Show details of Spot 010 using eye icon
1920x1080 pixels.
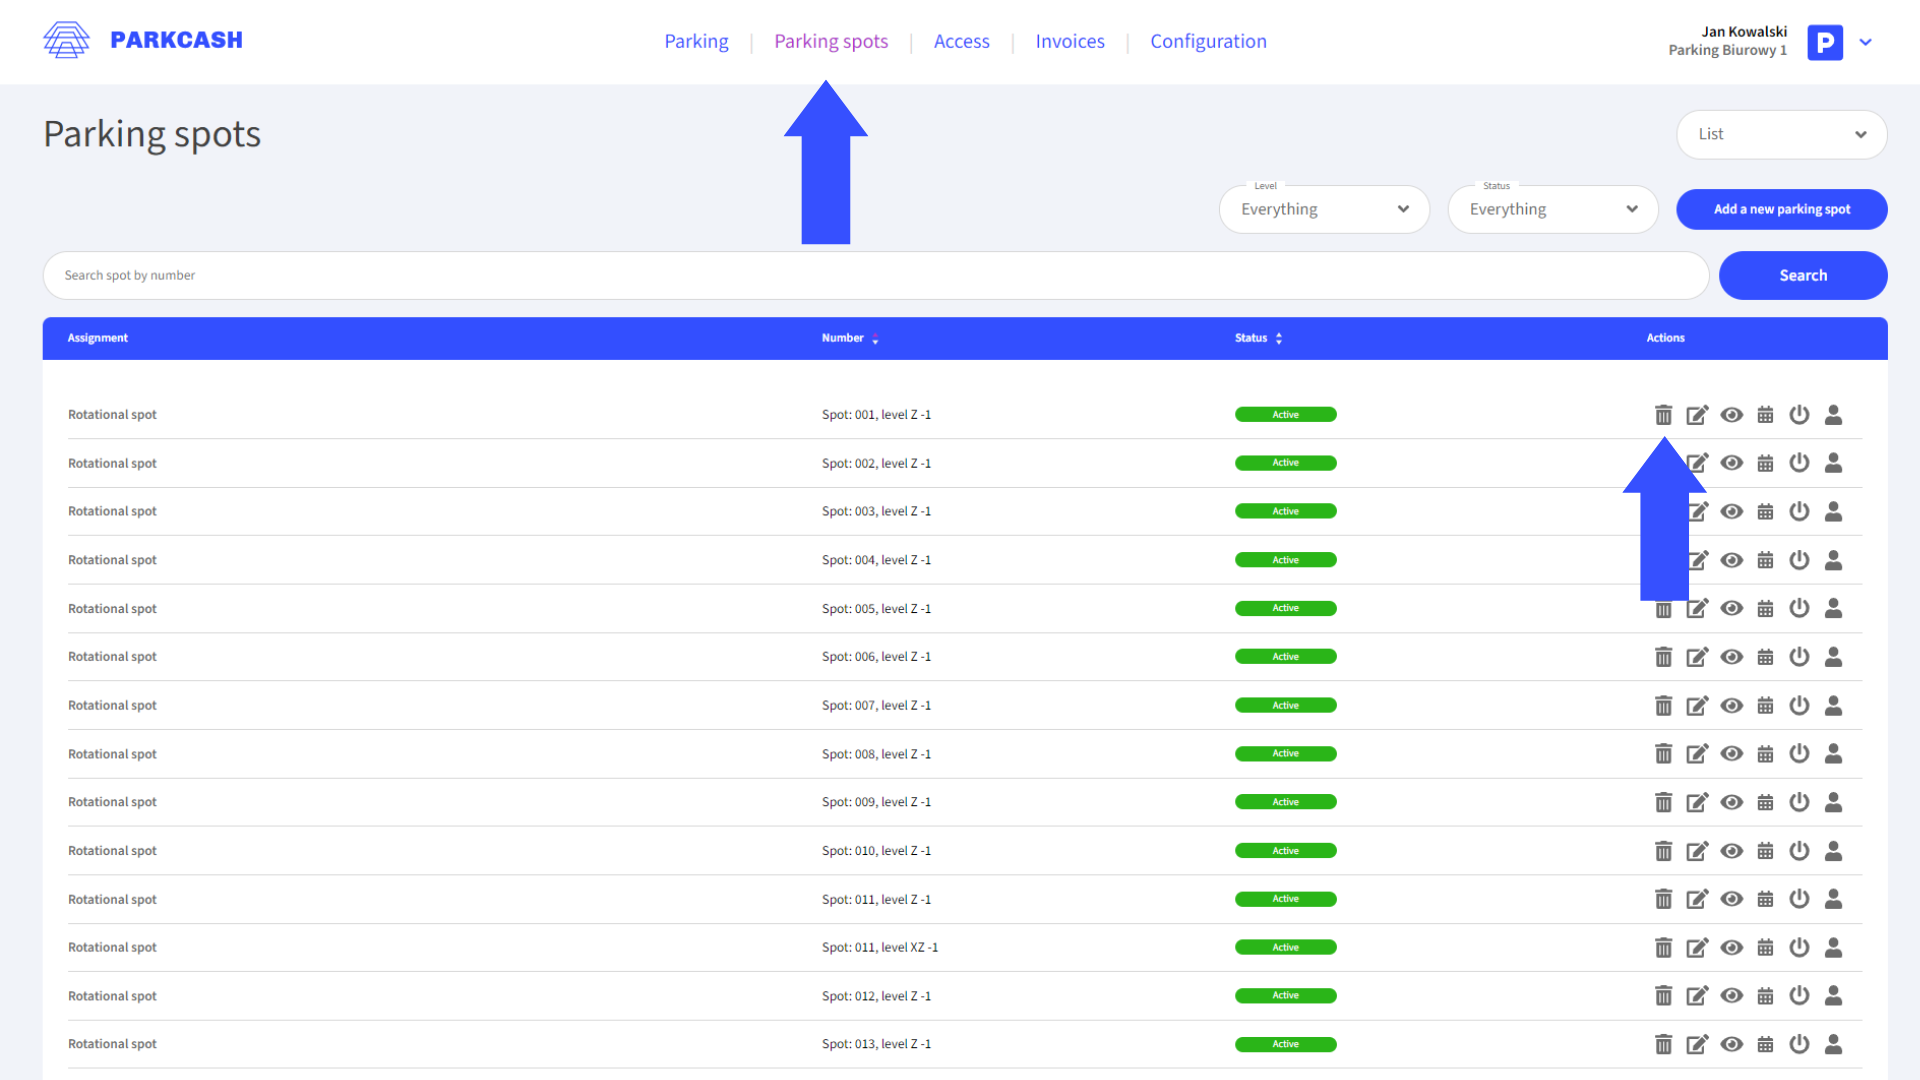coord(1731,850)
